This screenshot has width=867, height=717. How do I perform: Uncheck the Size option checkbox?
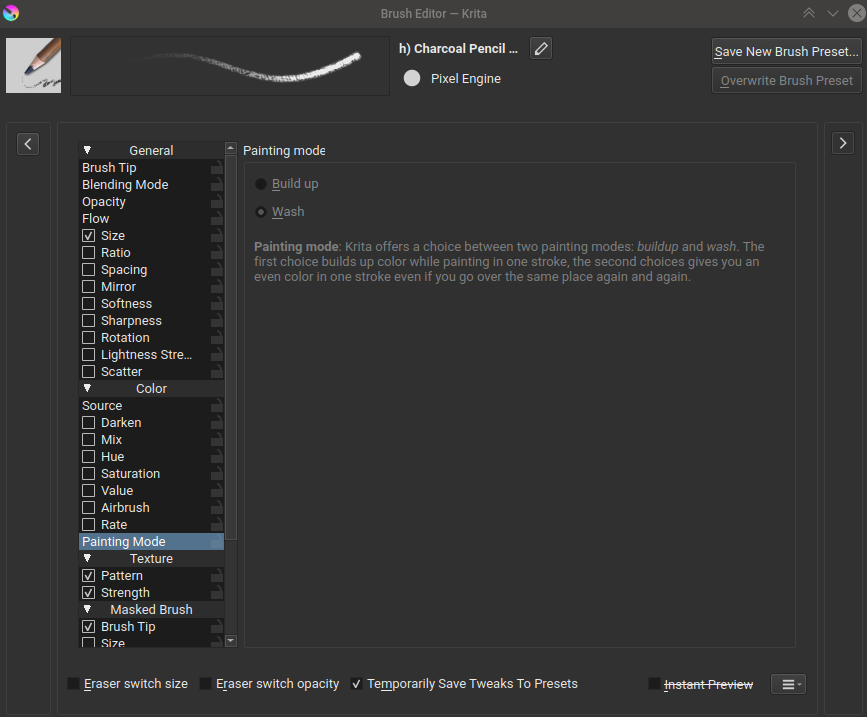tap(89, 236)
